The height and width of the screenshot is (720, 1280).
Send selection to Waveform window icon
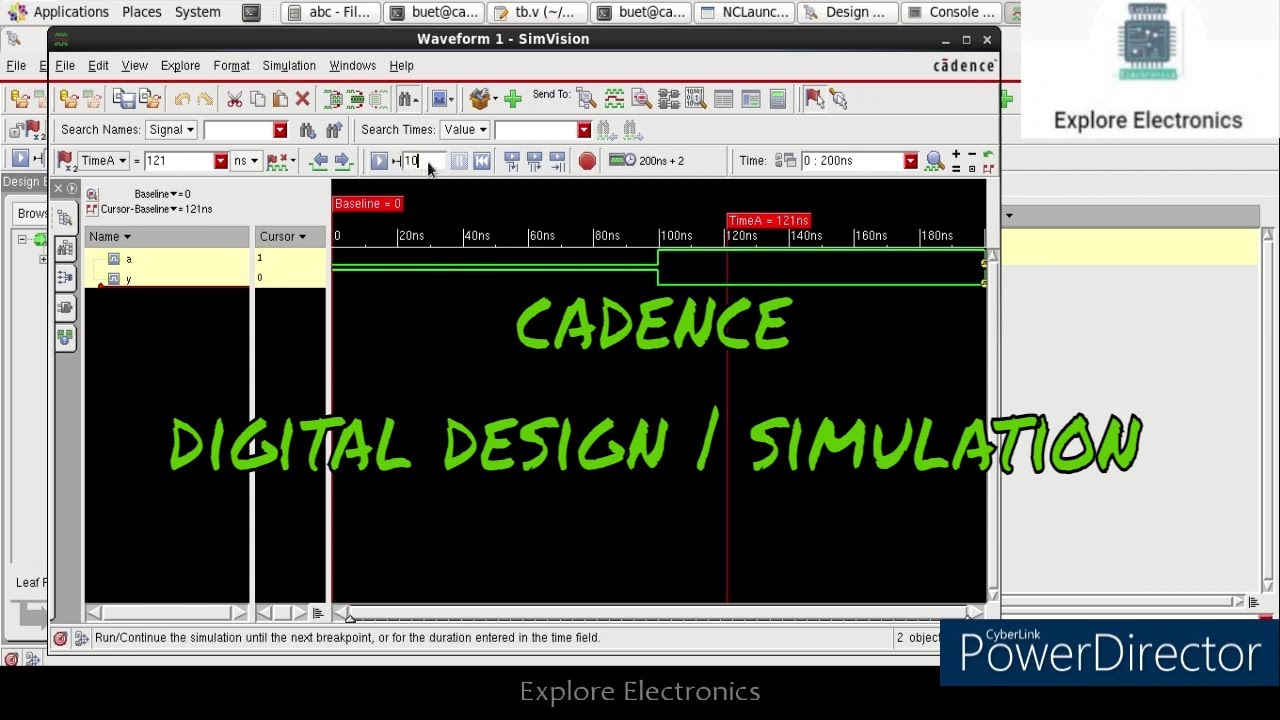coord(614,99)
